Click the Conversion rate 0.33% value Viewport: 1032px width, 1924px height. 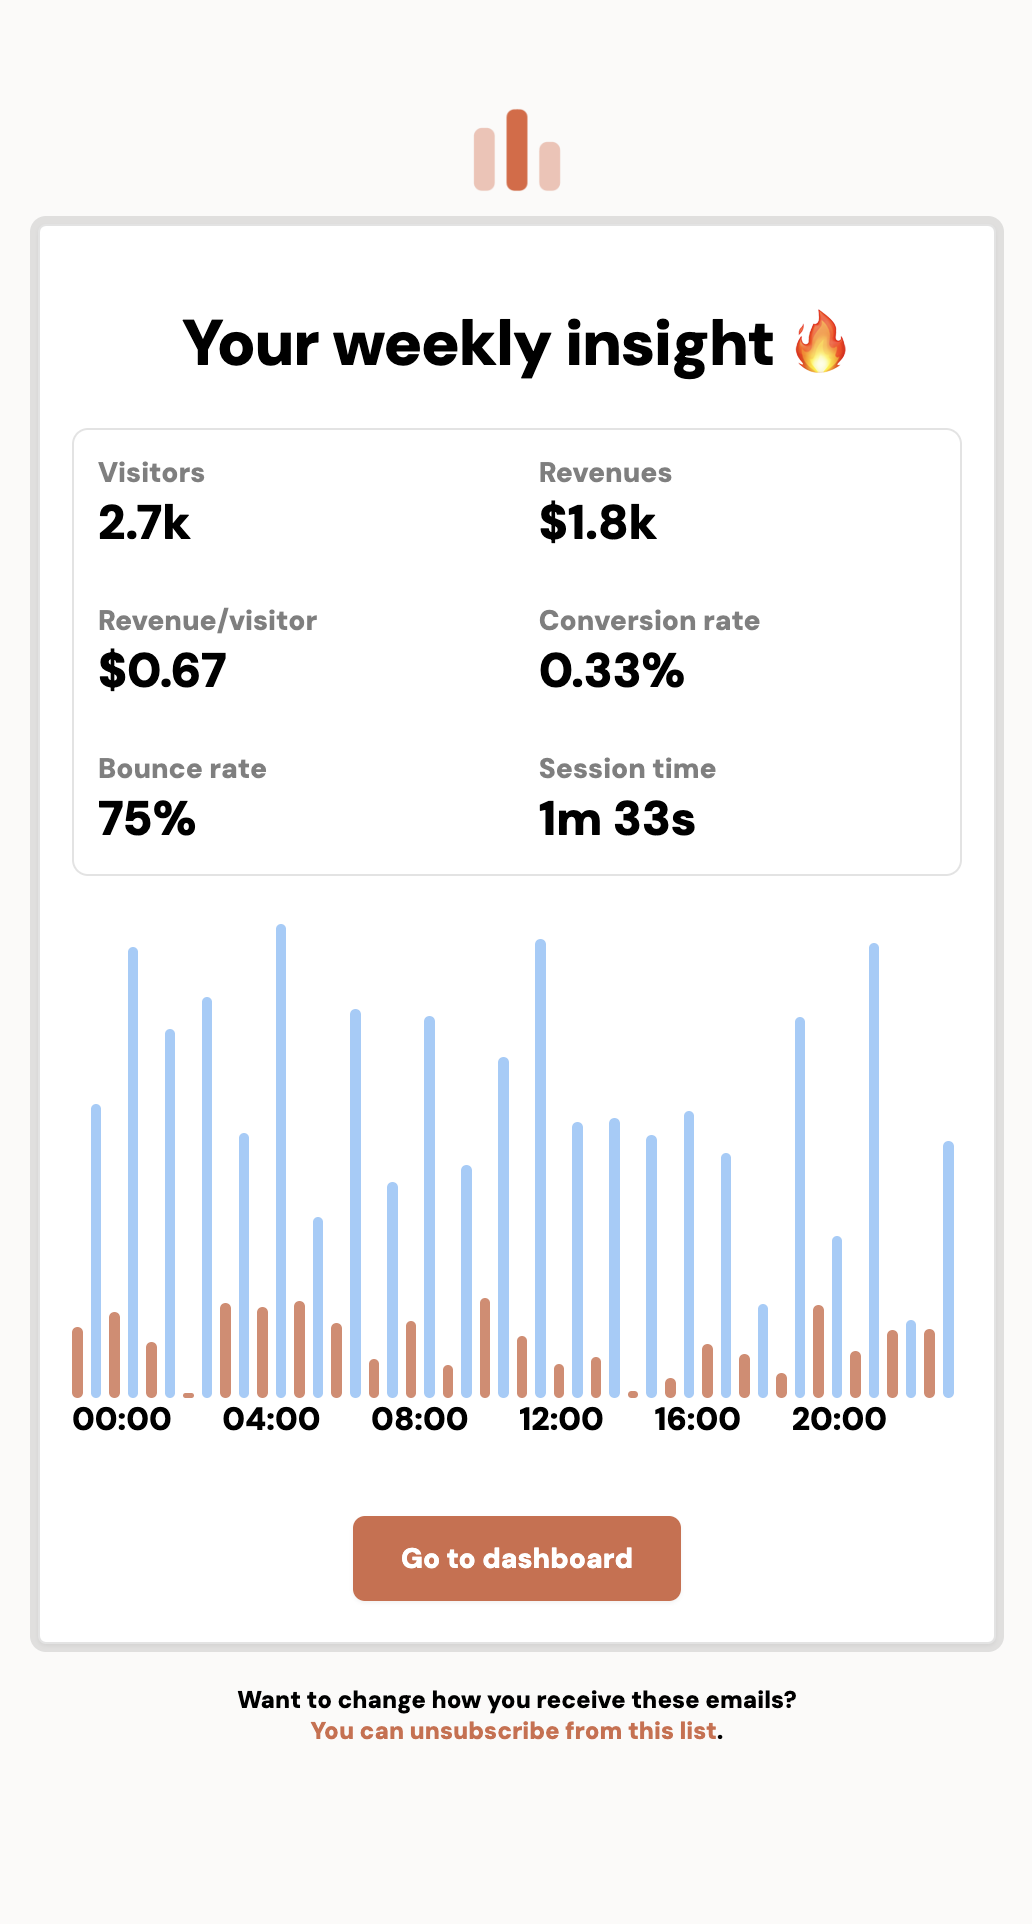[x=611, y=670]
